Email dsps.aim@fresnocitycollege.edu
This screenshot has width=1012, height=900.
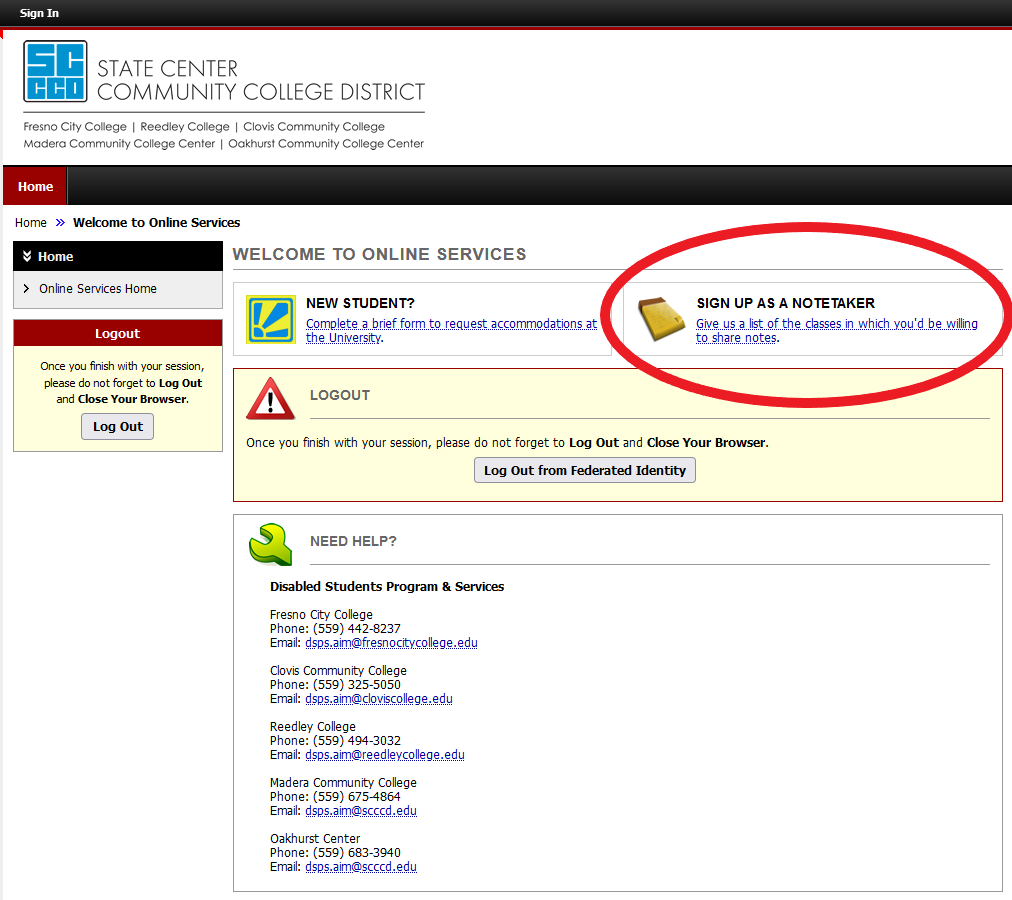pyautogui.click(x=391, y=643)
